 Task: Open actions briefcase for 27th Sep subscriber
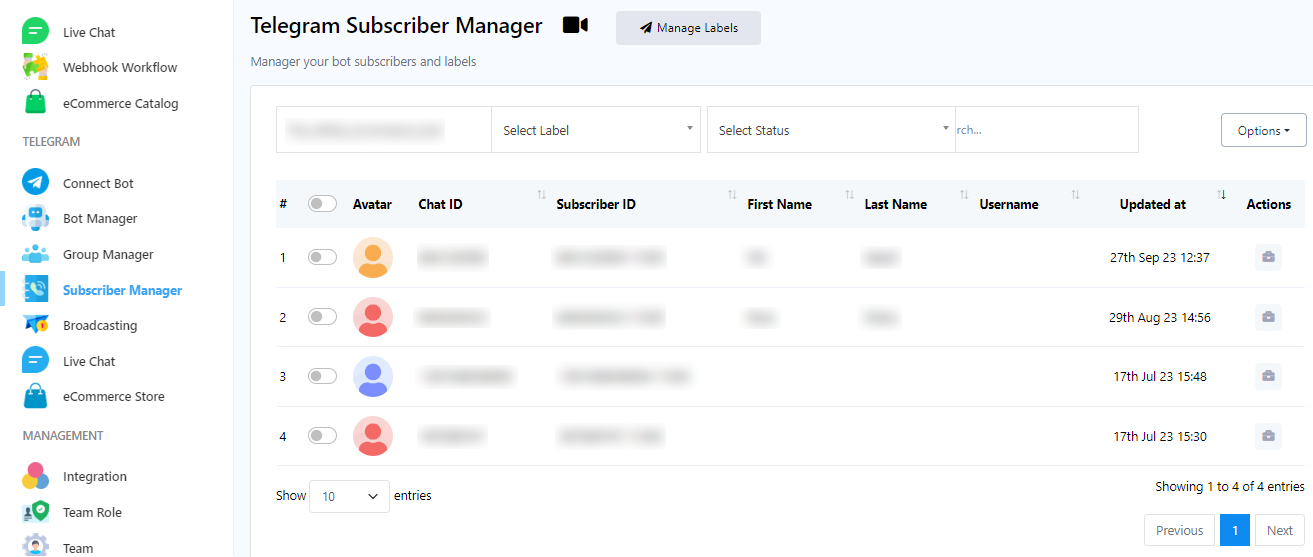pyautogui.click(x=1268, y=257)
